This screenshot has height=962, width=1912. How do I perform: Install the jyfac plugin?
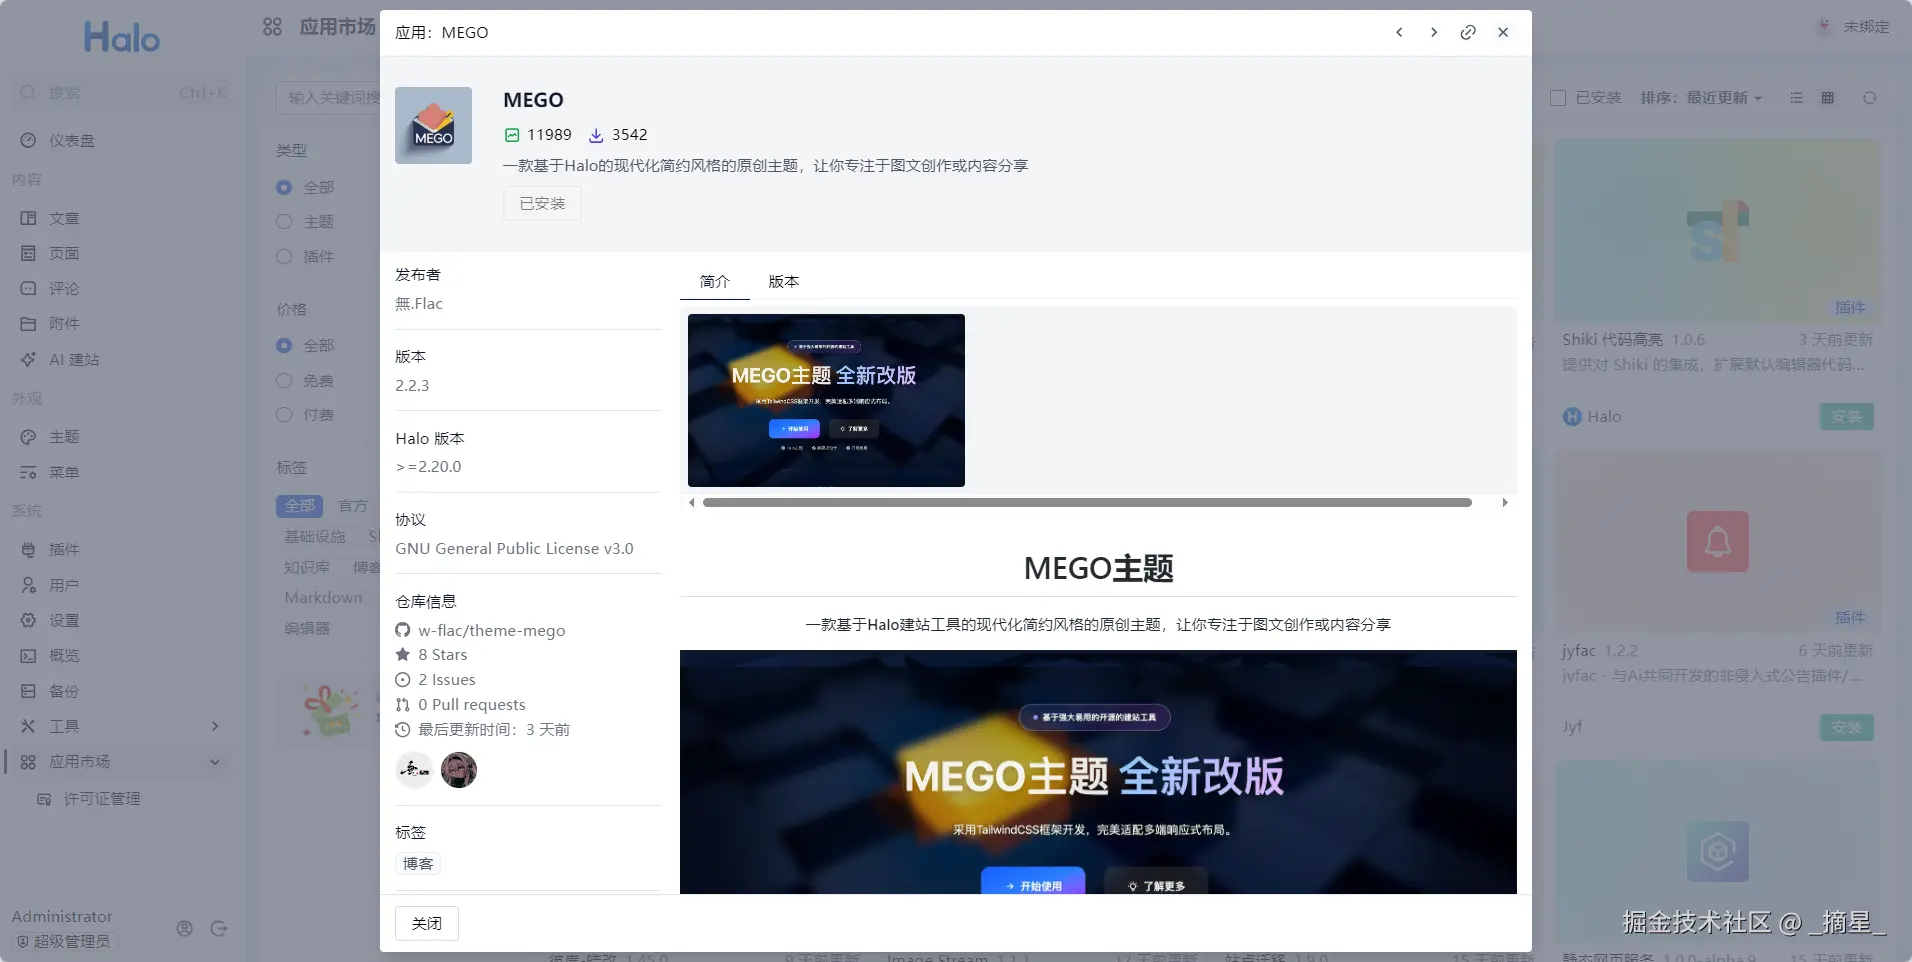1847,728
